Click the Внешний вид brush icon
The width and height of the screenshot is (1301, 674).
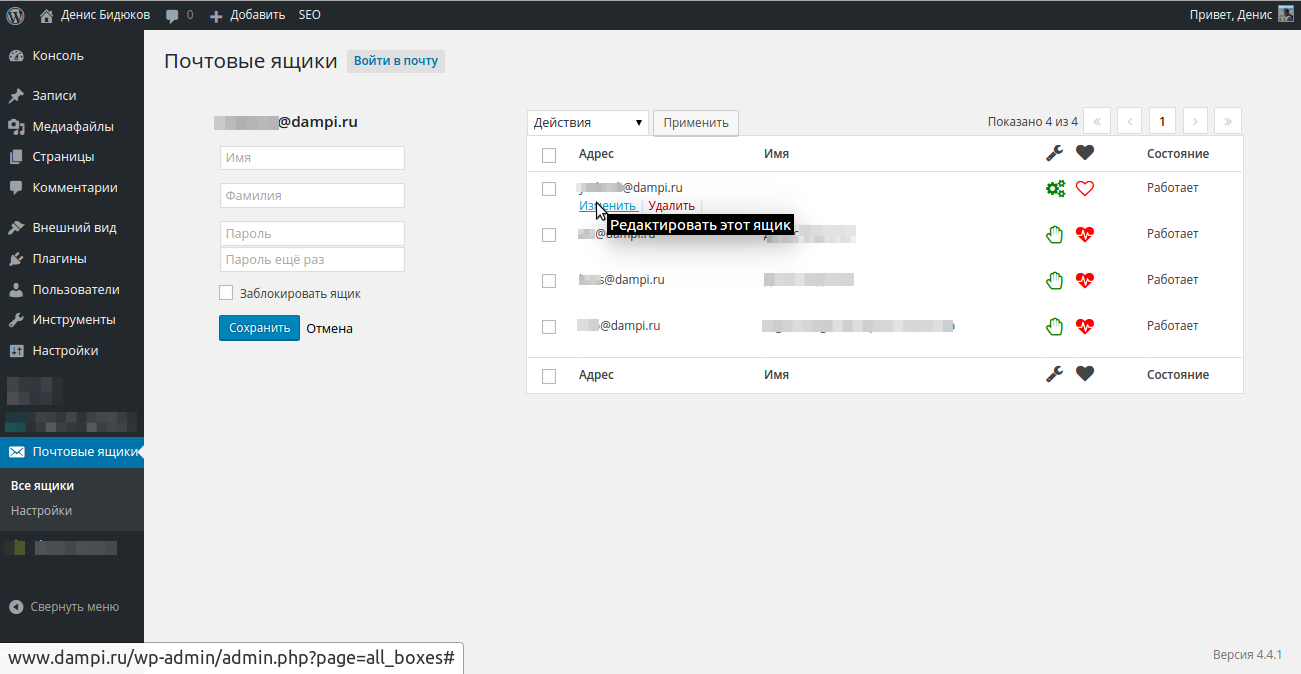pos(16,228)
